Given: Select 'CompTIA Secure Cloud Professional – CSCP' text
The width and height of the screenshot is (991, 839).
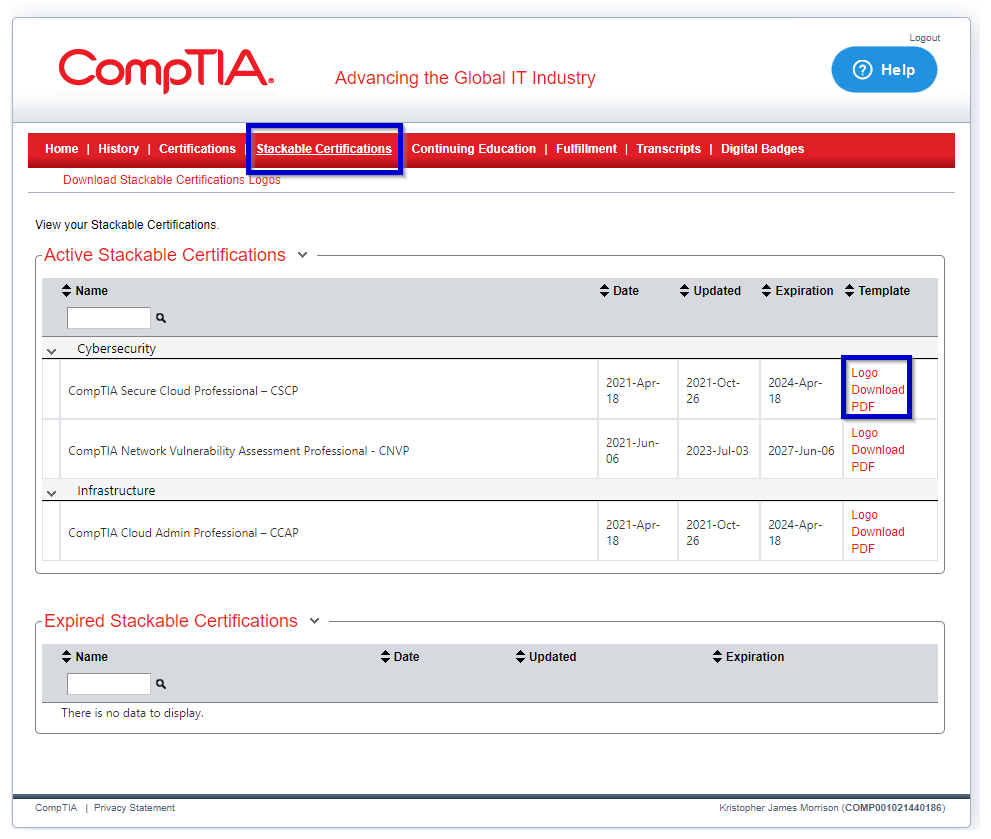Looking at the screenshot, I should [183, 391].
